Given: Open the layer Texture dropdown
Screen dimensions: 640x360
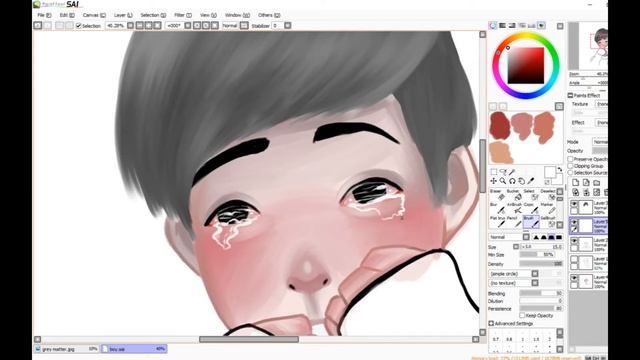Looking at the screenshot, I should point(602,104).
